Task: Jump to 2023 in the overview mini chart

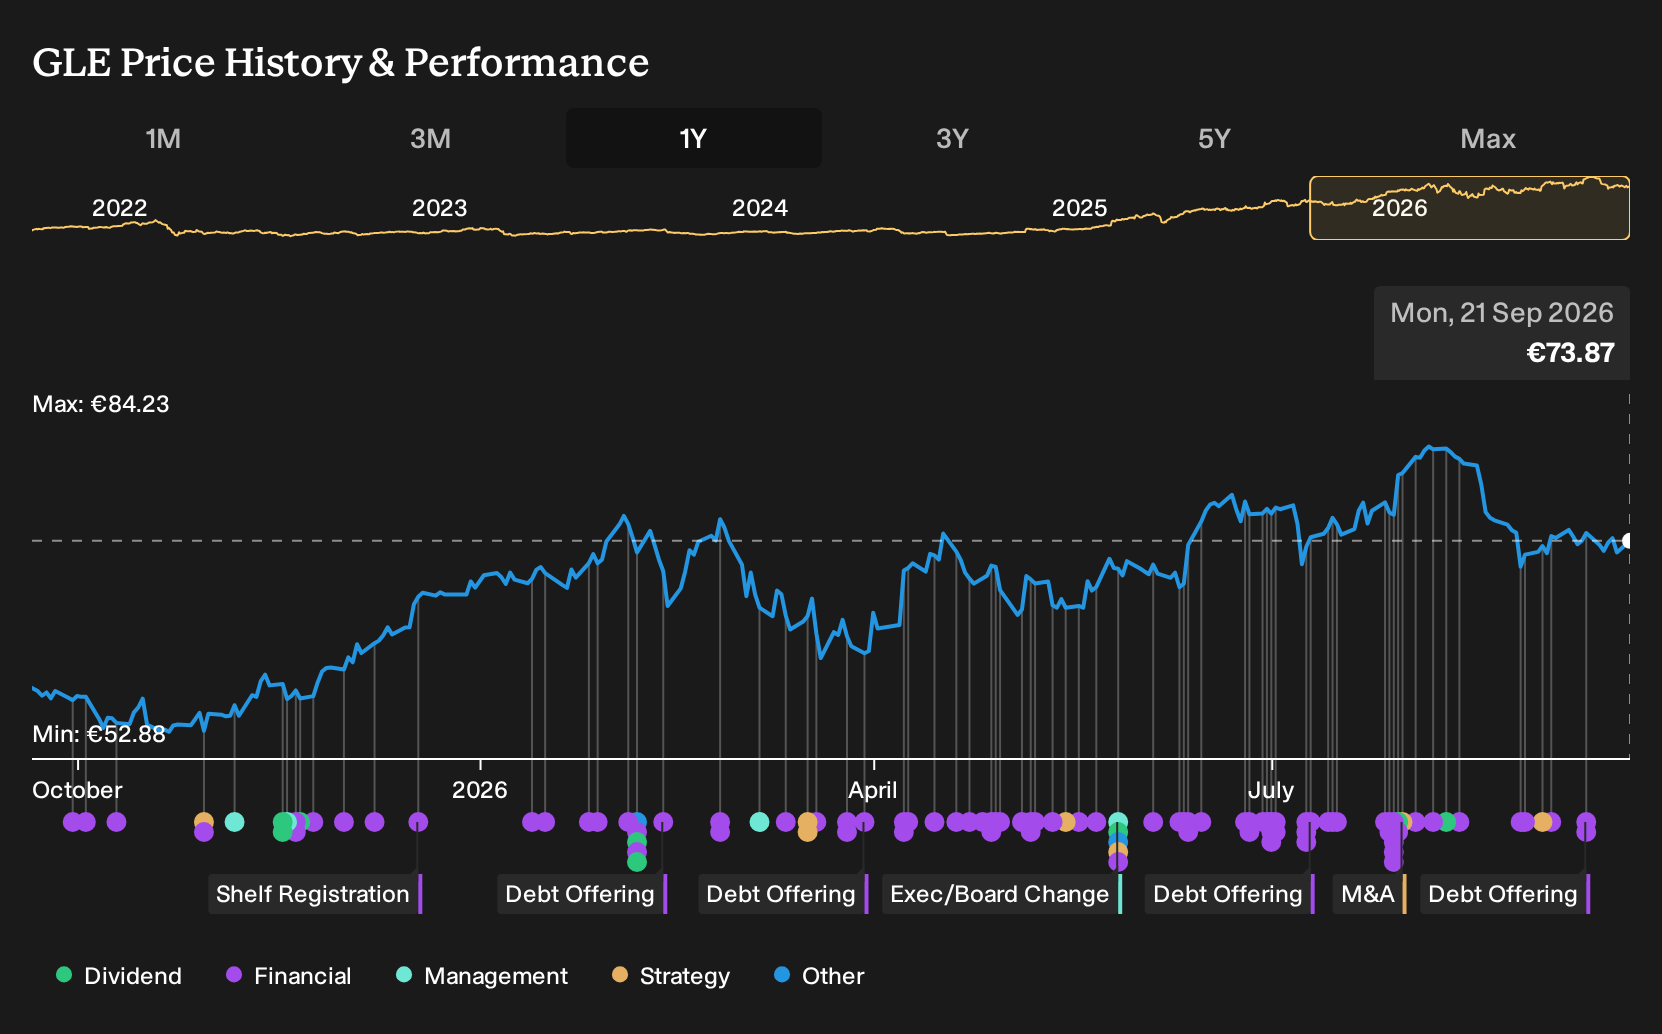Action: point(440,208)
